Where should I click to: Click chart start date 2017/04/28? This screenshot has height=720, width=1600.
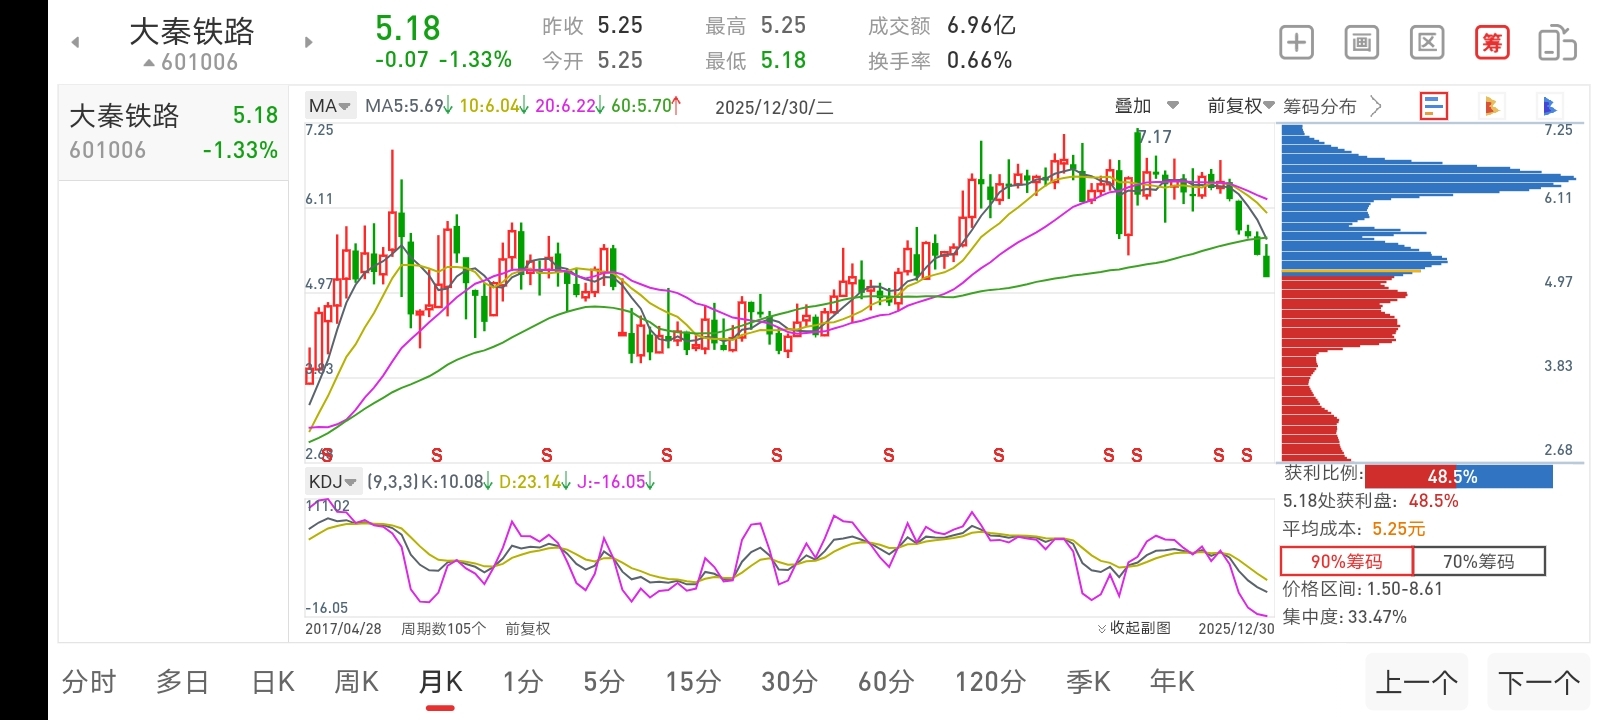tap(343, 629)
